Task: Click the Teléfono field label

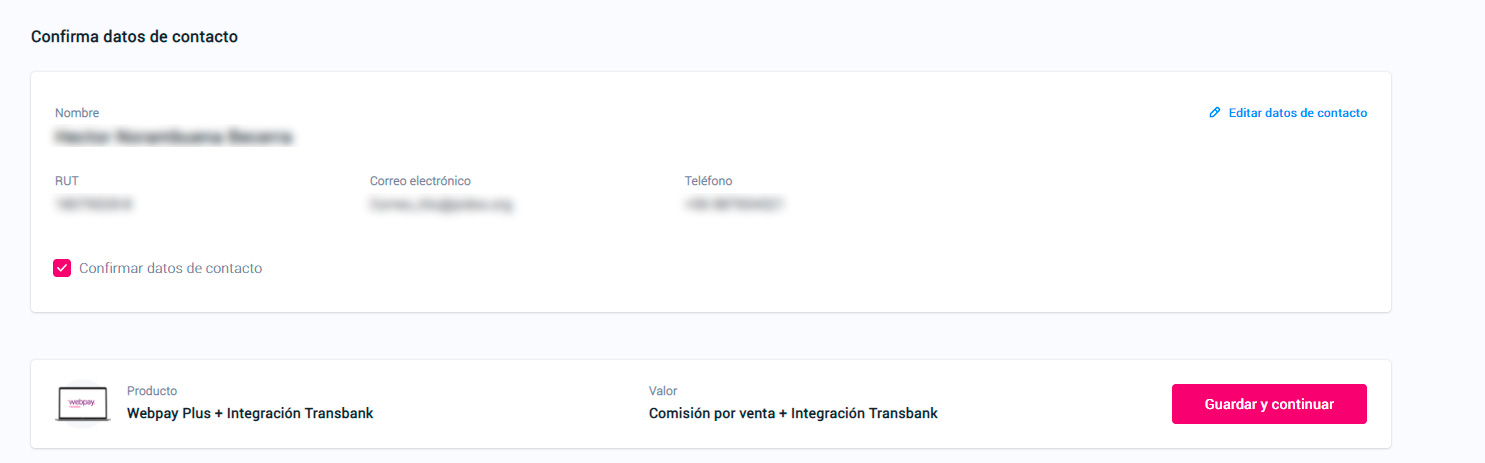Action: (x=708, y=181)
